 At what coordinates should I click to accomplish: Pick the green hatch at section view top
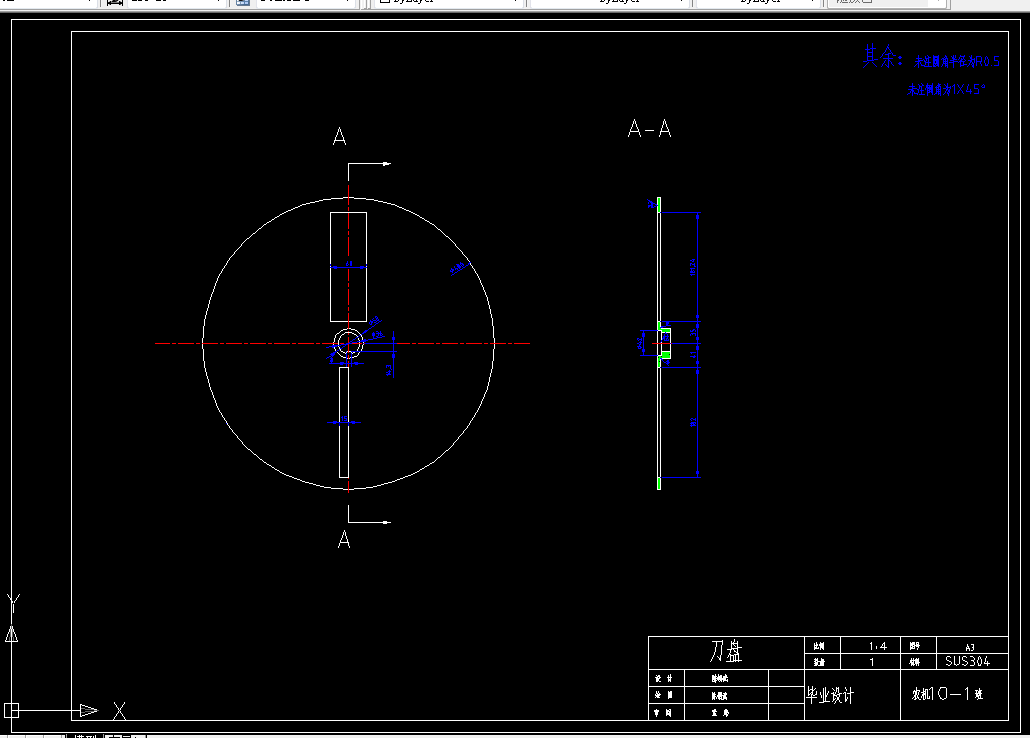pyautogui.click(x=659, y=204)
